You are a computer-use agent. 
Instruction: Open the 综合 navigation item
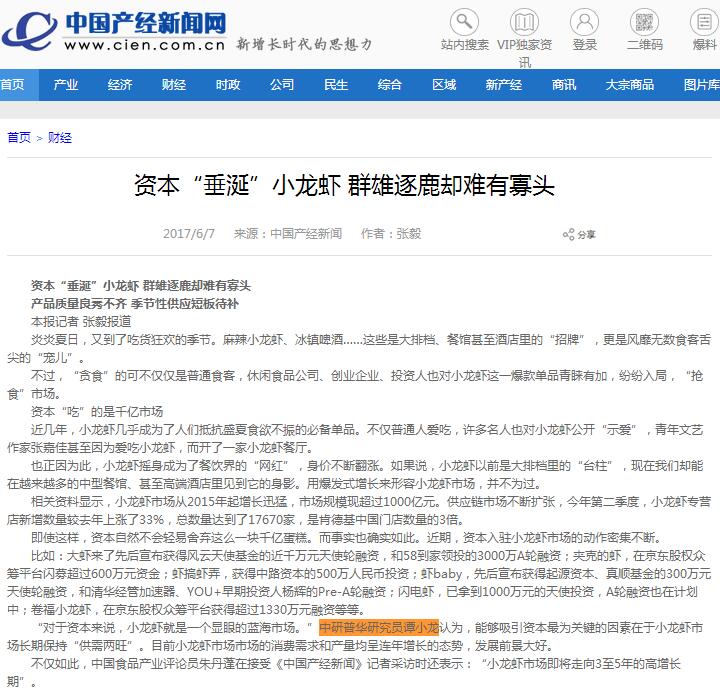(390, 84)
